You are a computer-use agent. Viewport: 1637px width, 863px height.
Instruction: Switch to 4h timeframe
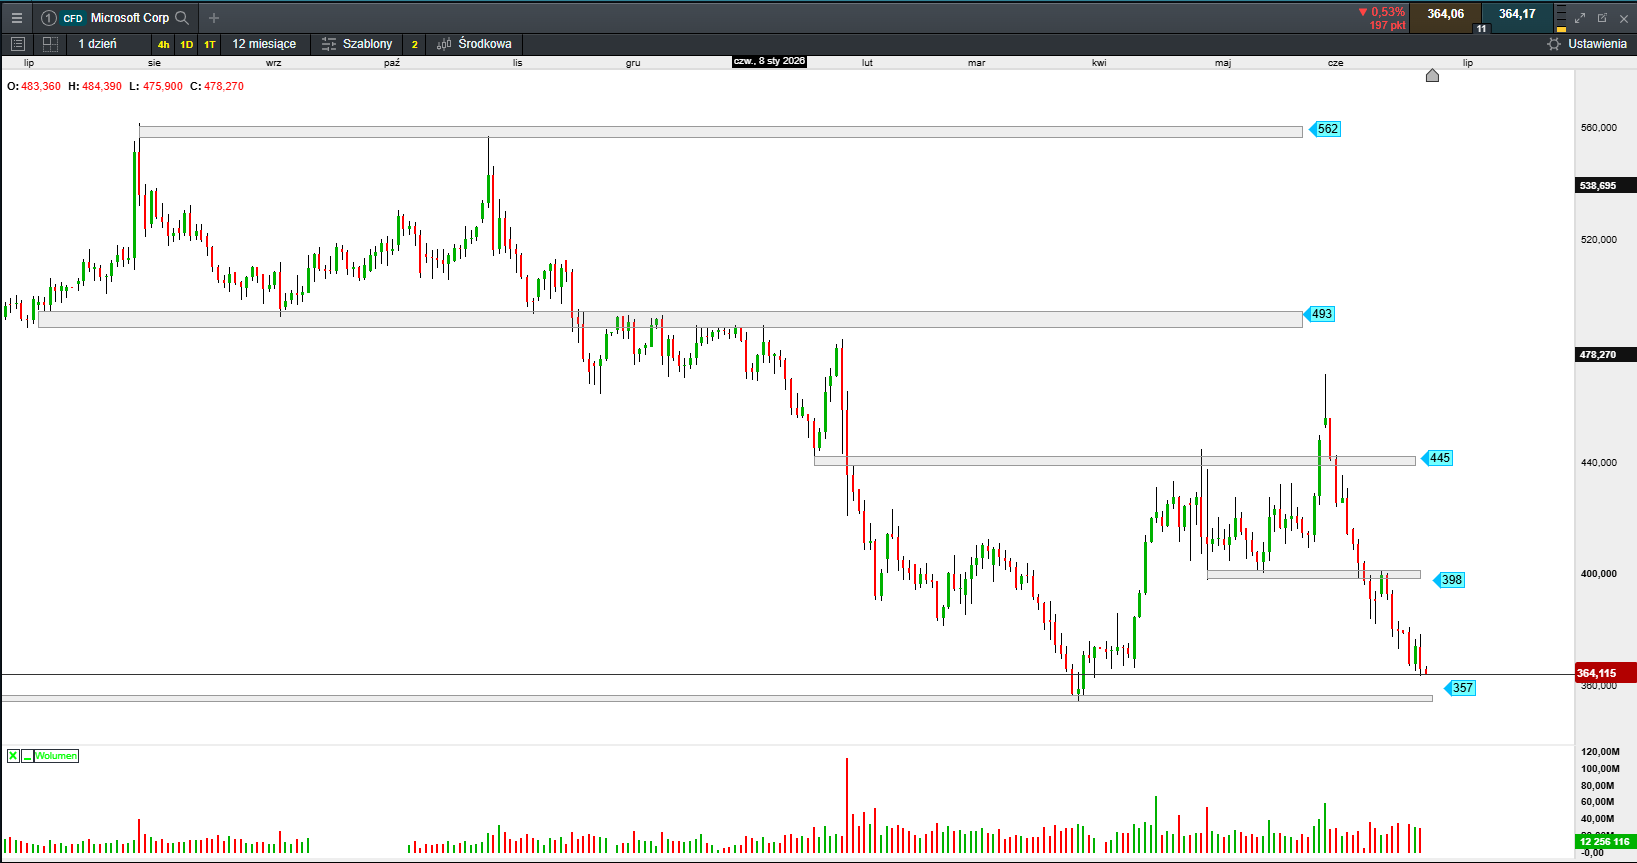[163, 44]
